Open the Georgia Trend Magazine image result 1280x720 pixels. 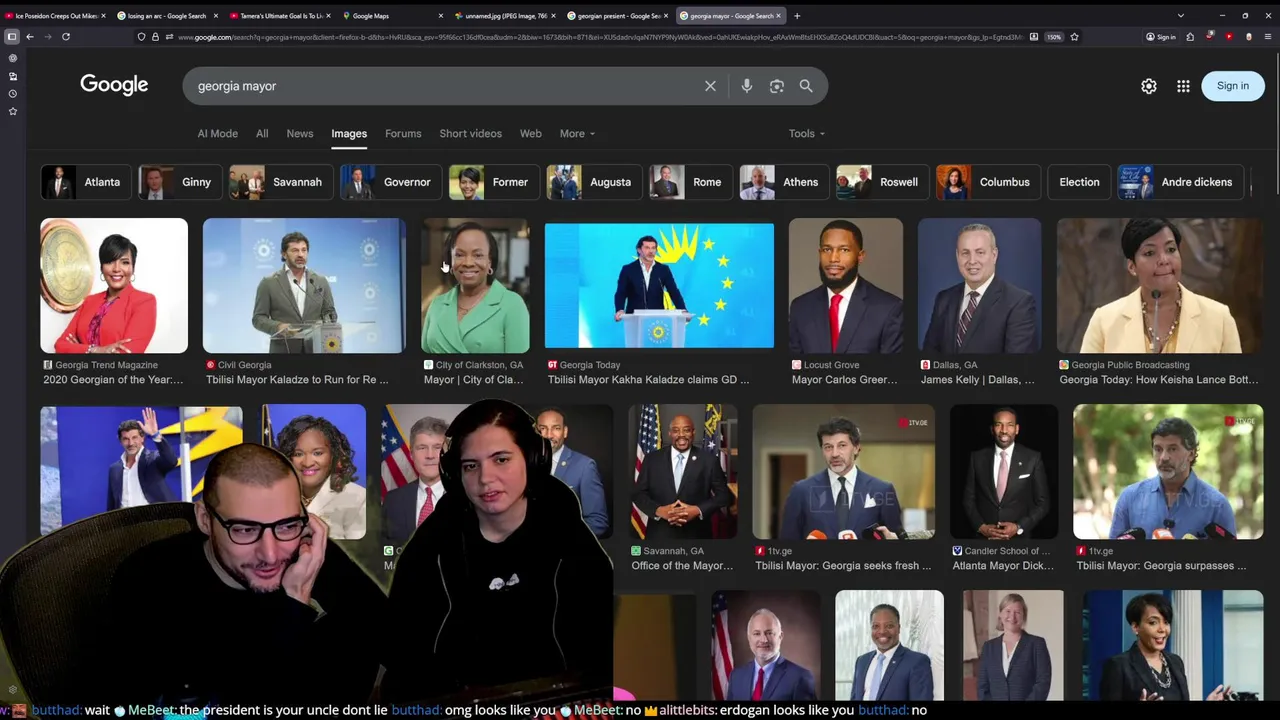(114, 285)
